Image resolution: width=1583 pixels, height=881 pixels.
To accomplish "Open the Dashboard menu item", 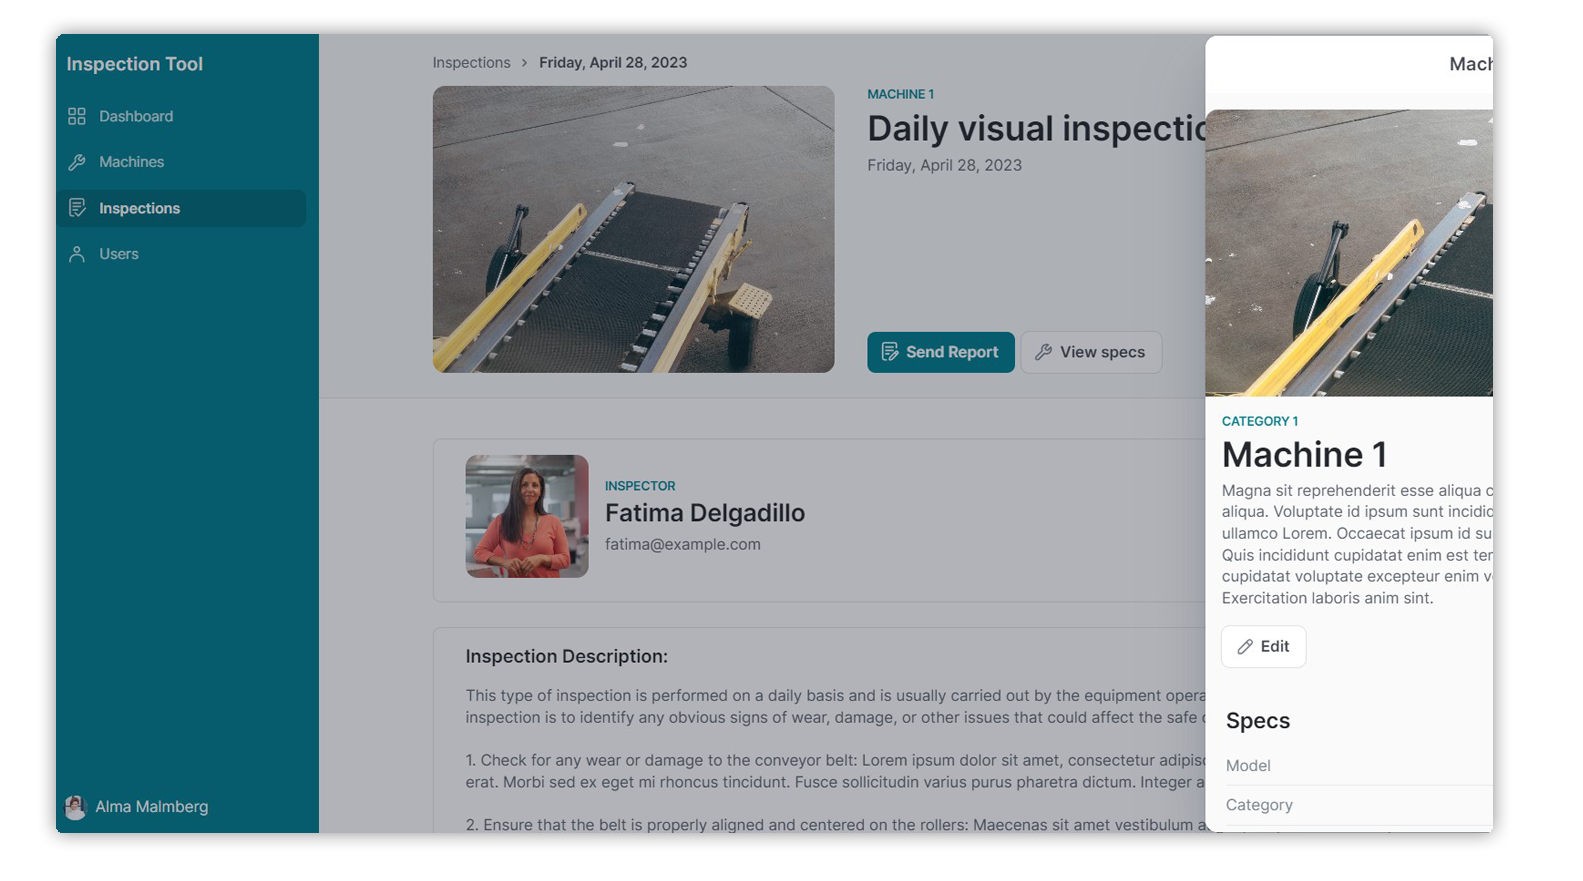I will click(136, 116).
